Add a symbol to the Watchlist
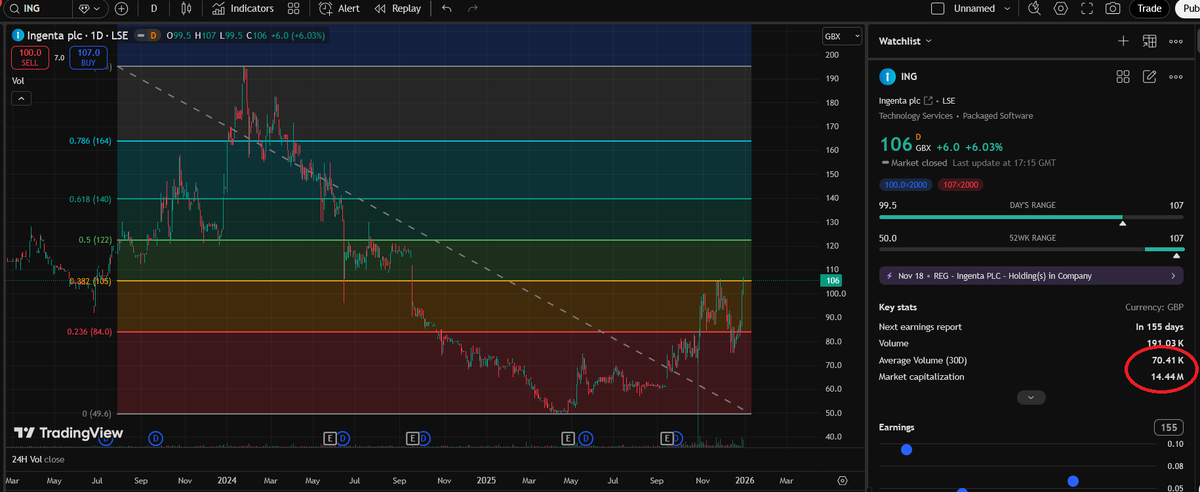The image size is (1200, 492). [1123, 41]
